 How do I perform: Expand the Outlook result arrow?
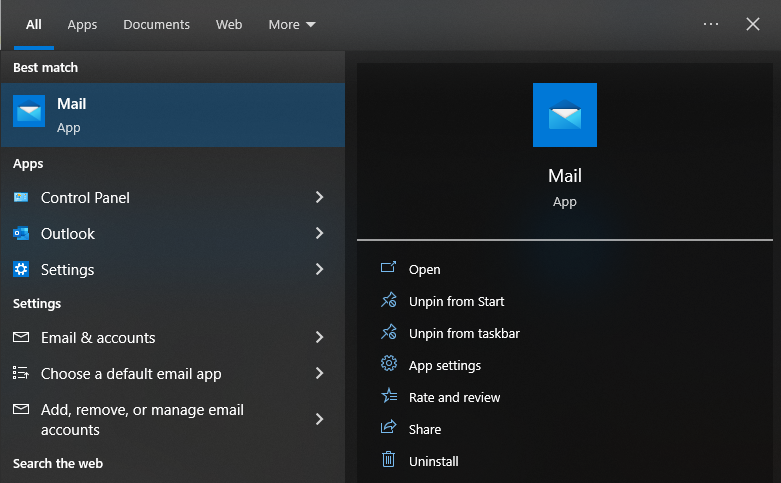click(320, 234)
